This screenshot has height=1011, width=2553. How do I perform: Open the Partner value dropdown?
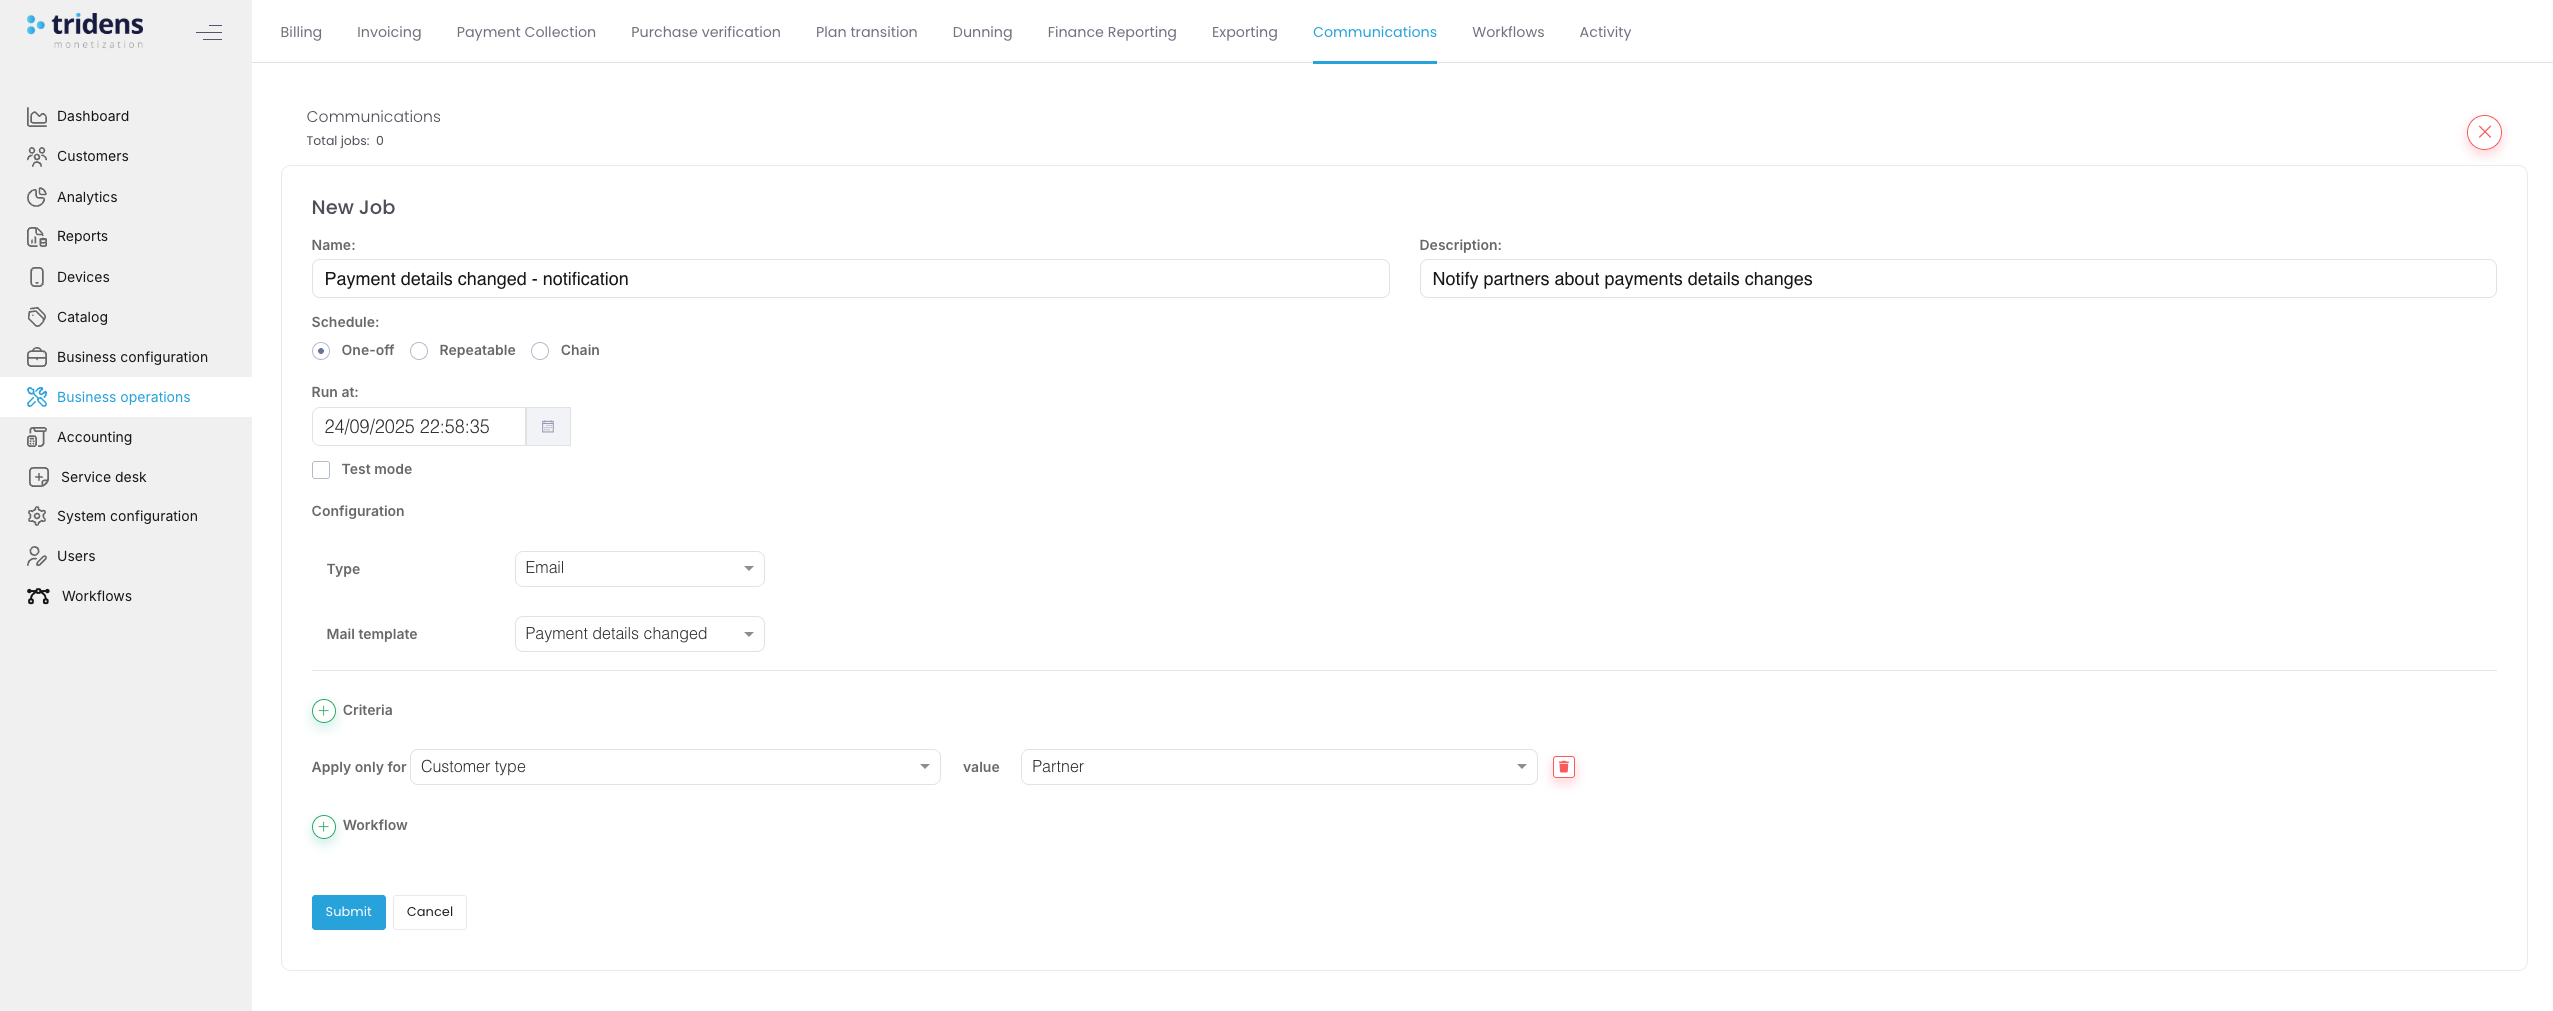click(1278, 767)
